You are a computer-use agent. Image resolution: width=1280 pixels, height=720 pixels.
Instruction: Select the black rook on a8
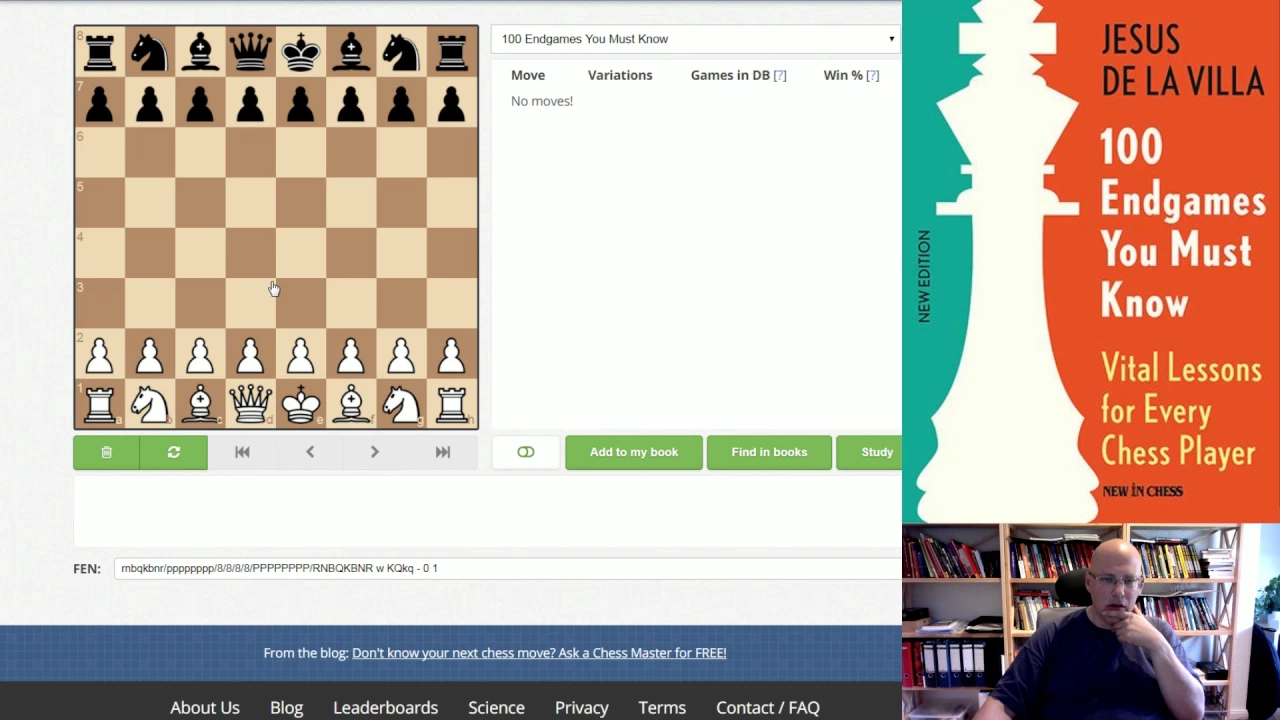pos(100,52)
